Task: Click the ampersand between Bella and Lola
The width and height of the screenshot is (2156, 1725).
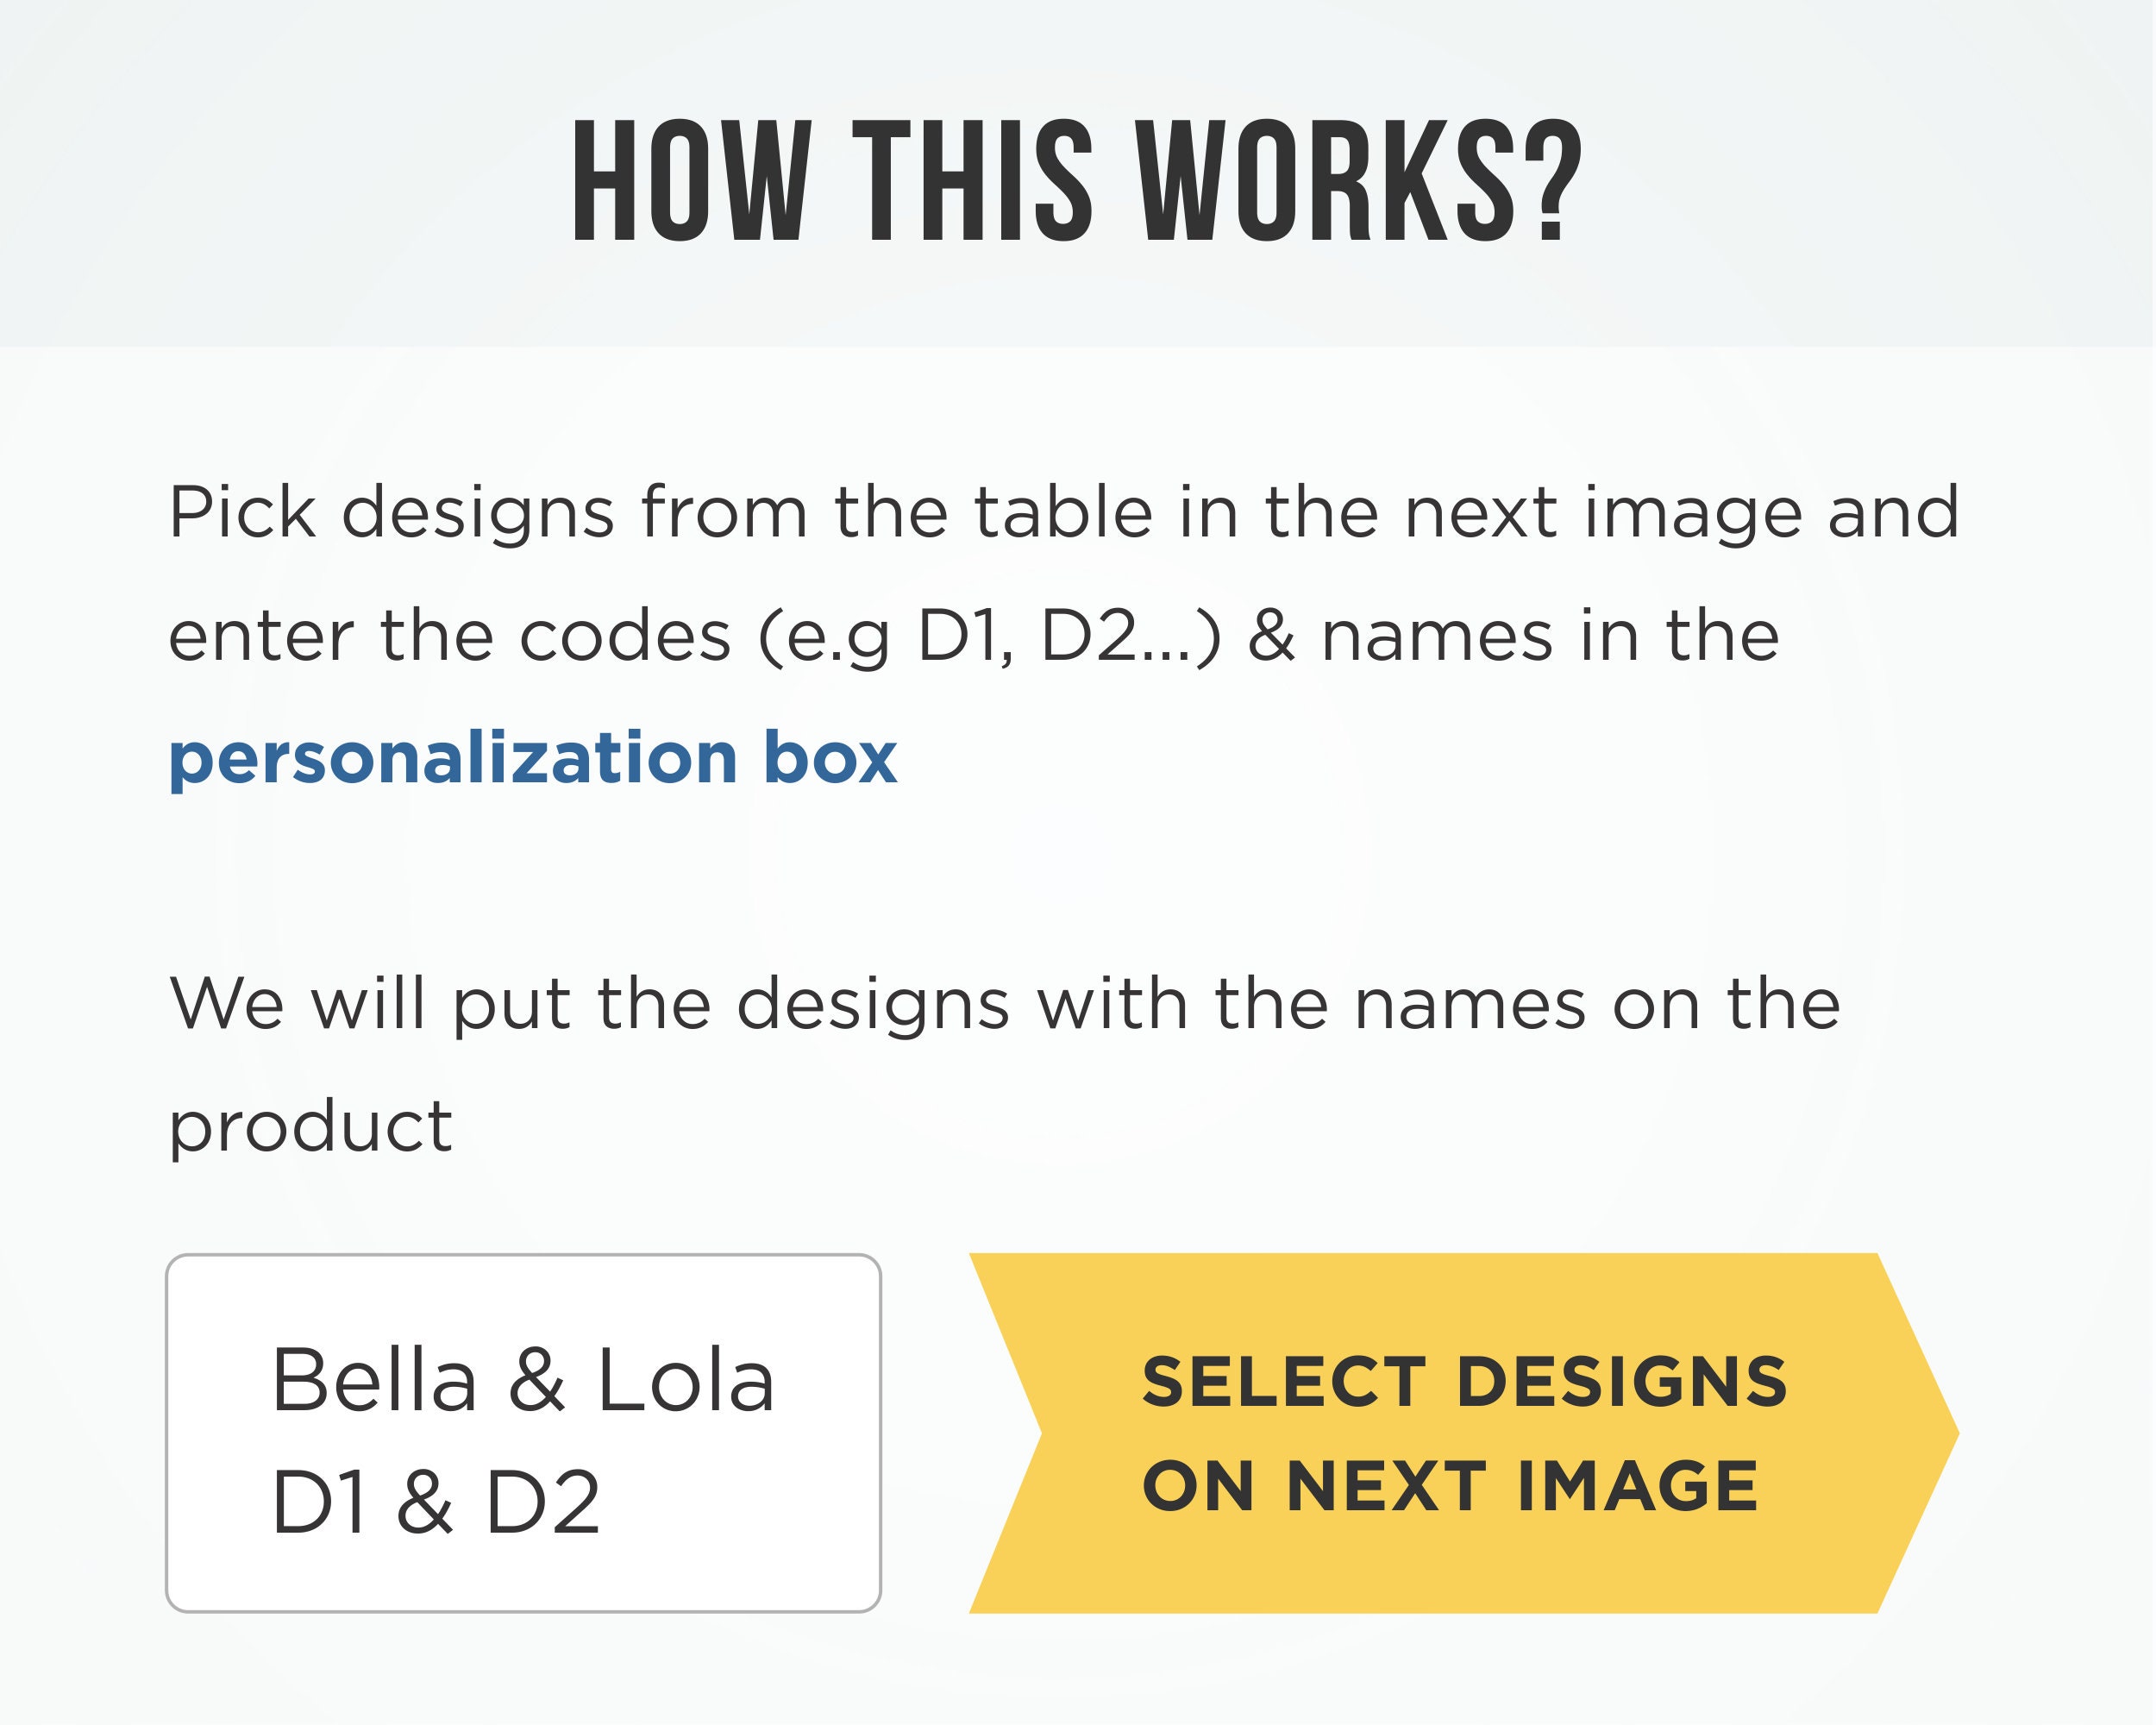Action: click(537, 1380)
